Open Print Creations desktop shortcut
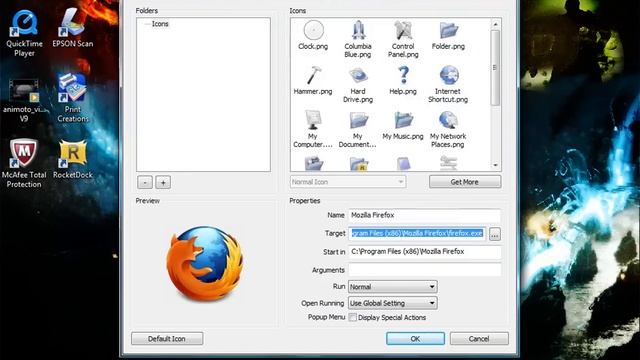640x360 pixels. coord(73,98)
